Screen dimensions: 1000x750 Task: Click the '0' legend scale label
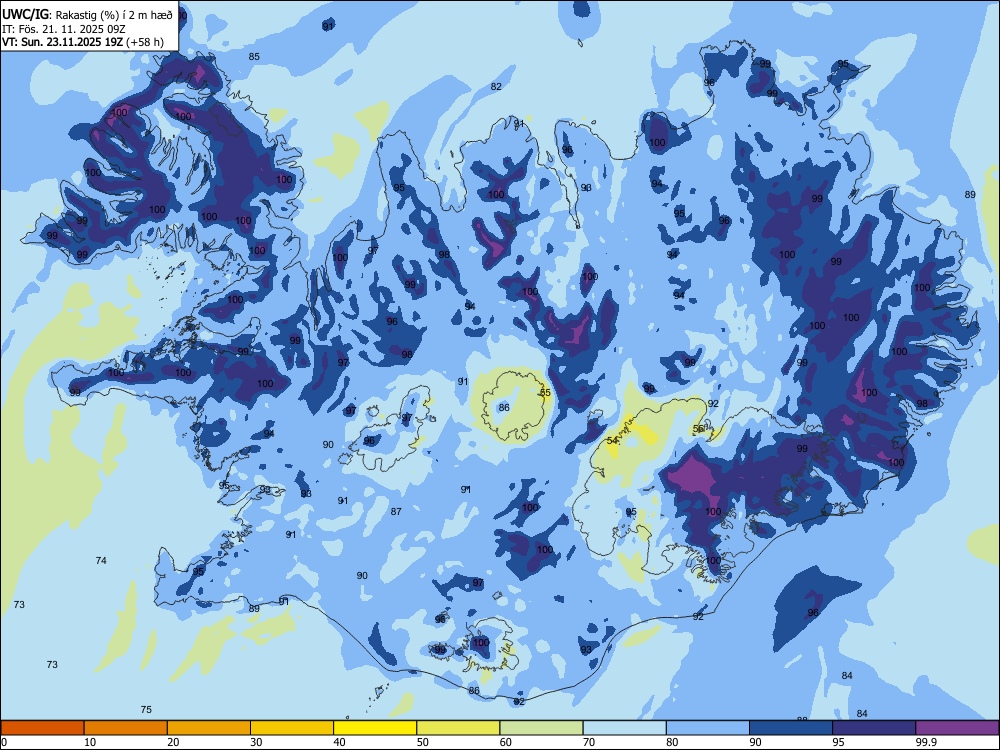pos(3,742)
